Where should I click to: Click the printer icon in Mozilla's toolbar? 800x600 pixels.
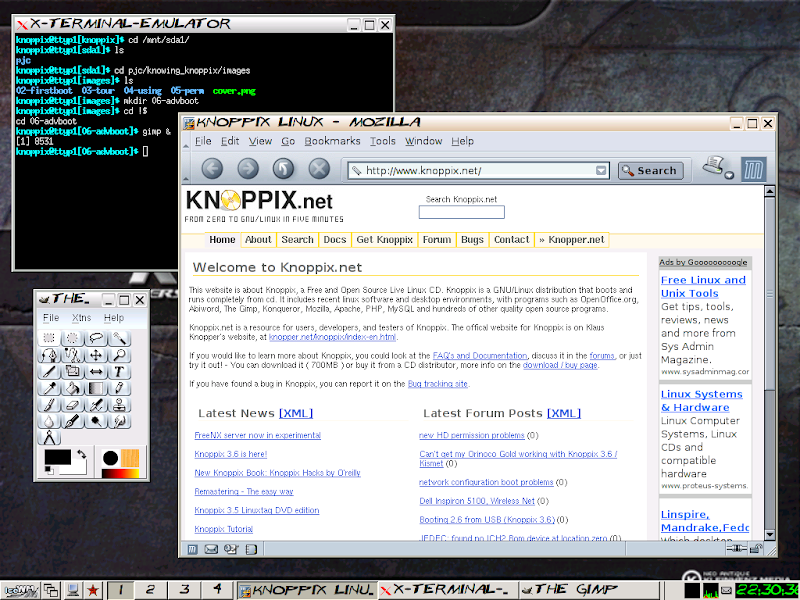[x=712, y=169]
